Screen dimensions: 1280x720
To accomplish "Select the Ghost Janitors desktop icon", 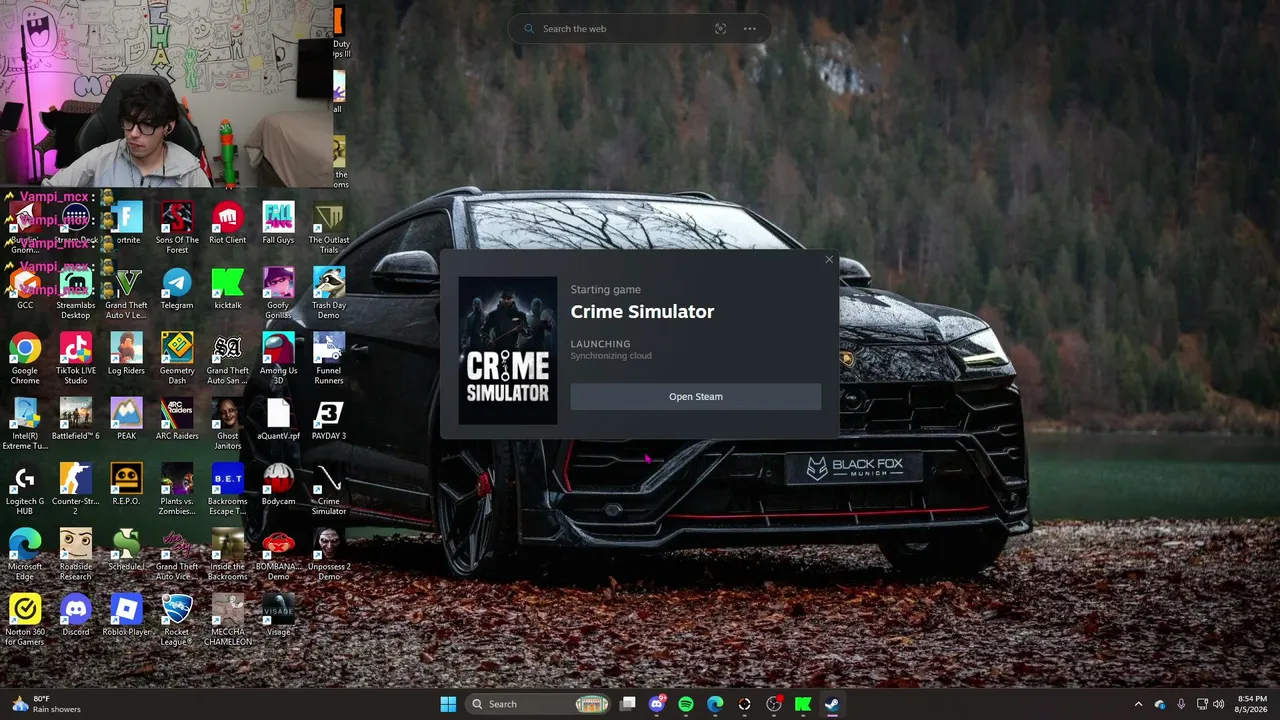I will point(228,424).
